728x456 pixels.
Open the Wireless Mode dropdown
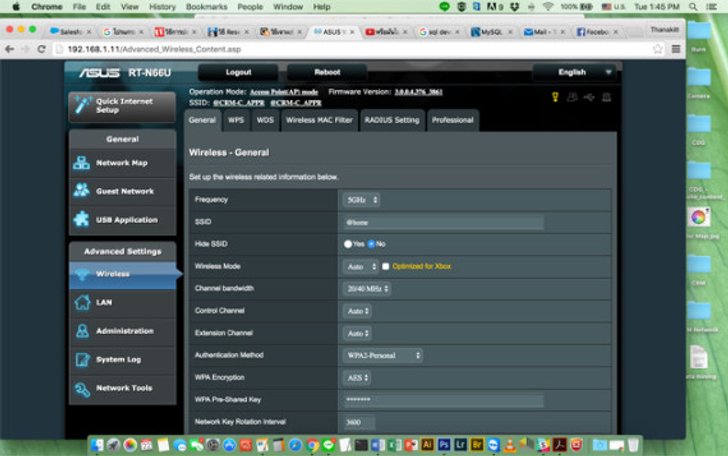[360, 267]
